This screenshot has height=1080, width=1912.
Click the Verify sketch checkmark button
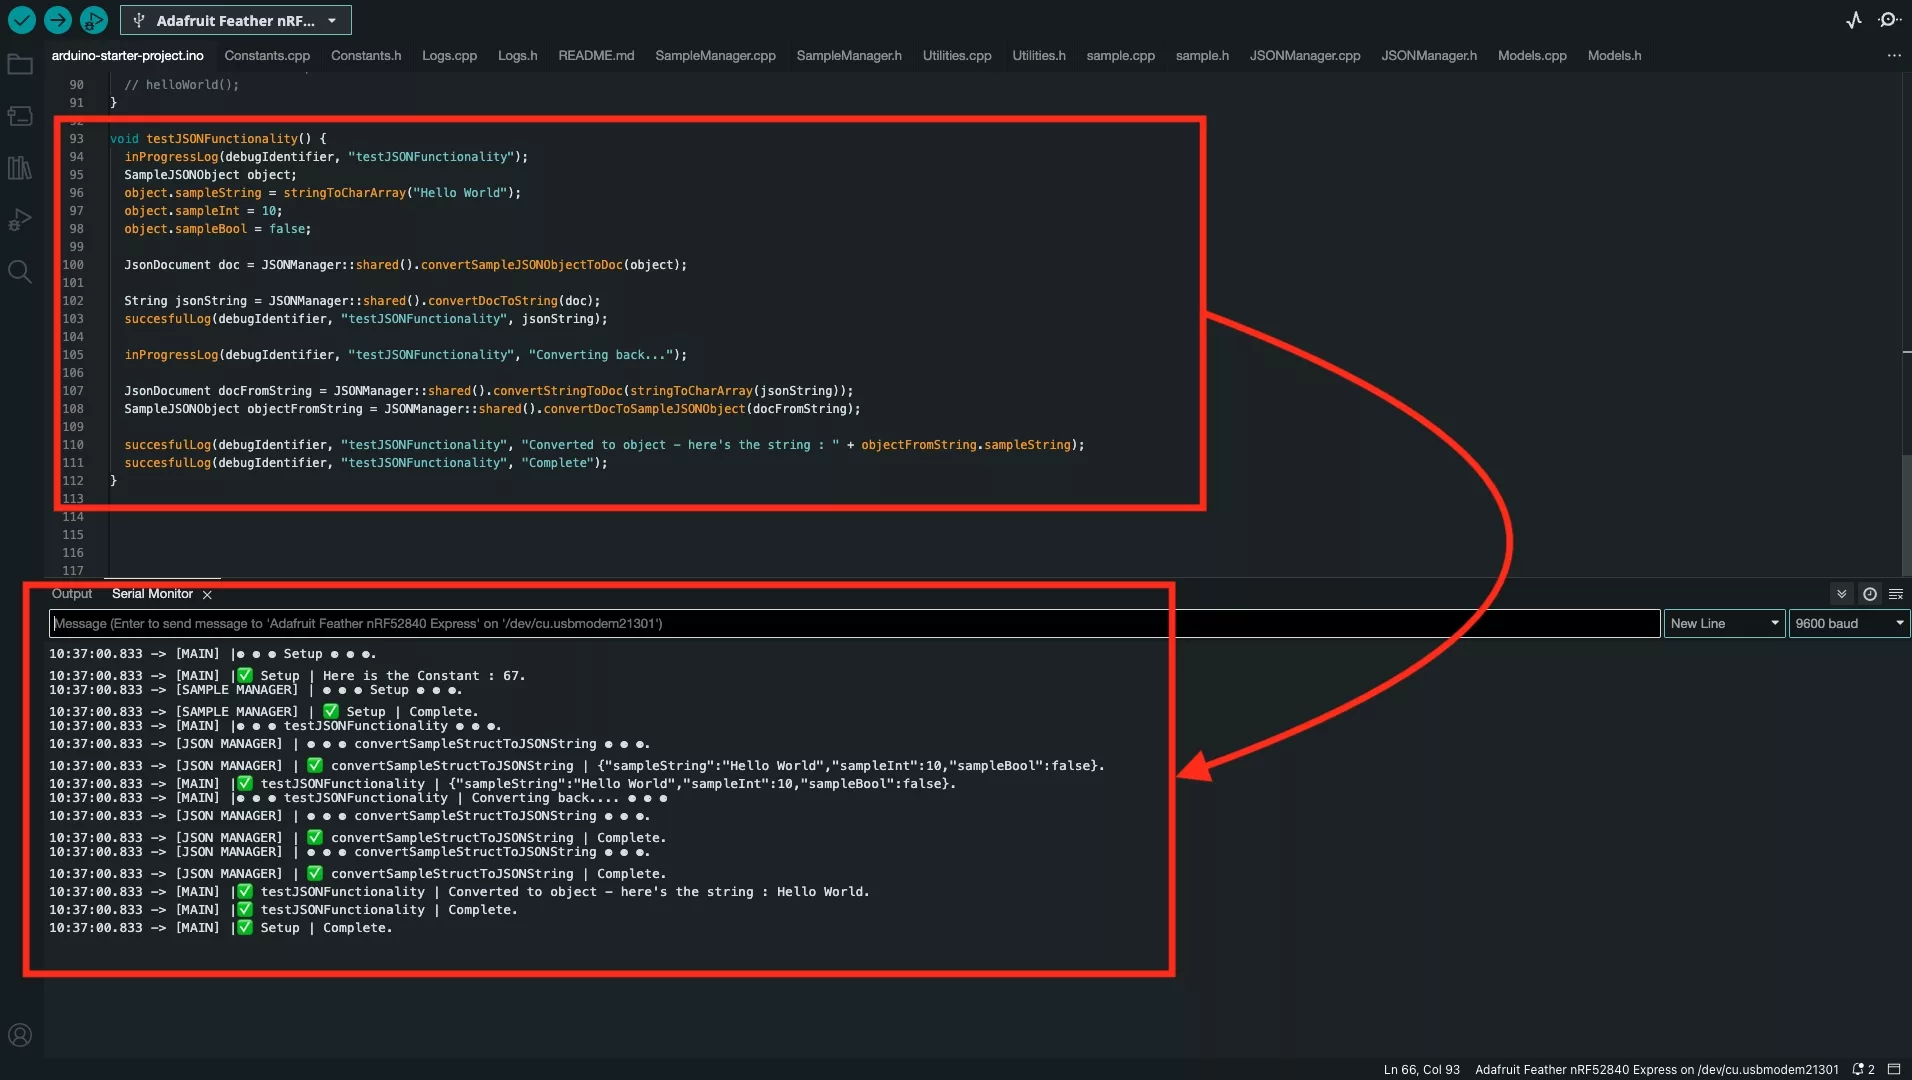[21, 20]
